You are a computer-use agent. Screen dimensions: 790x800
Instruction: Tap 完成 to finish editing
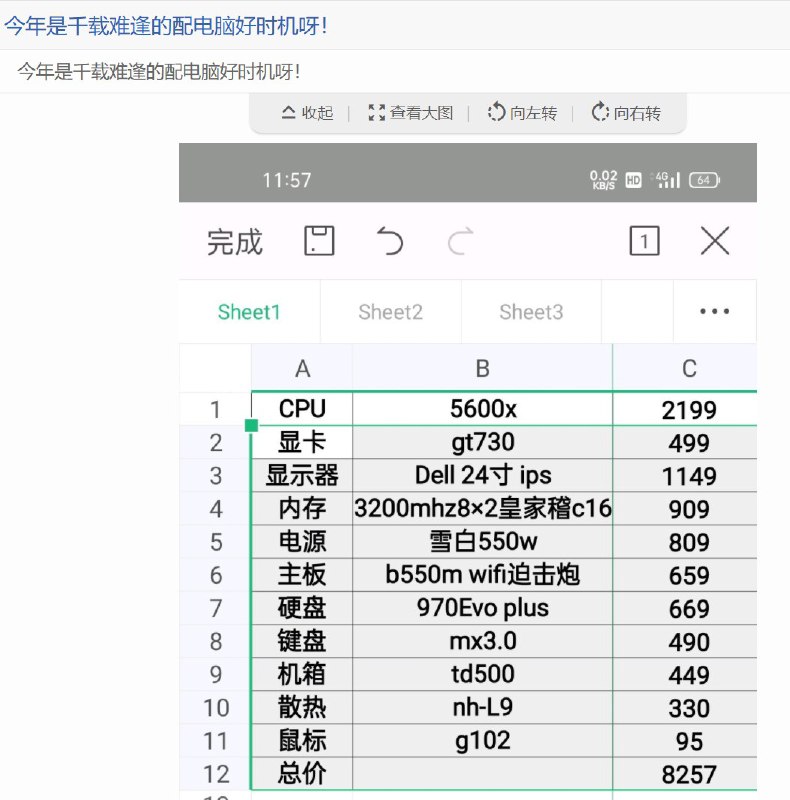tap(235, 242)
